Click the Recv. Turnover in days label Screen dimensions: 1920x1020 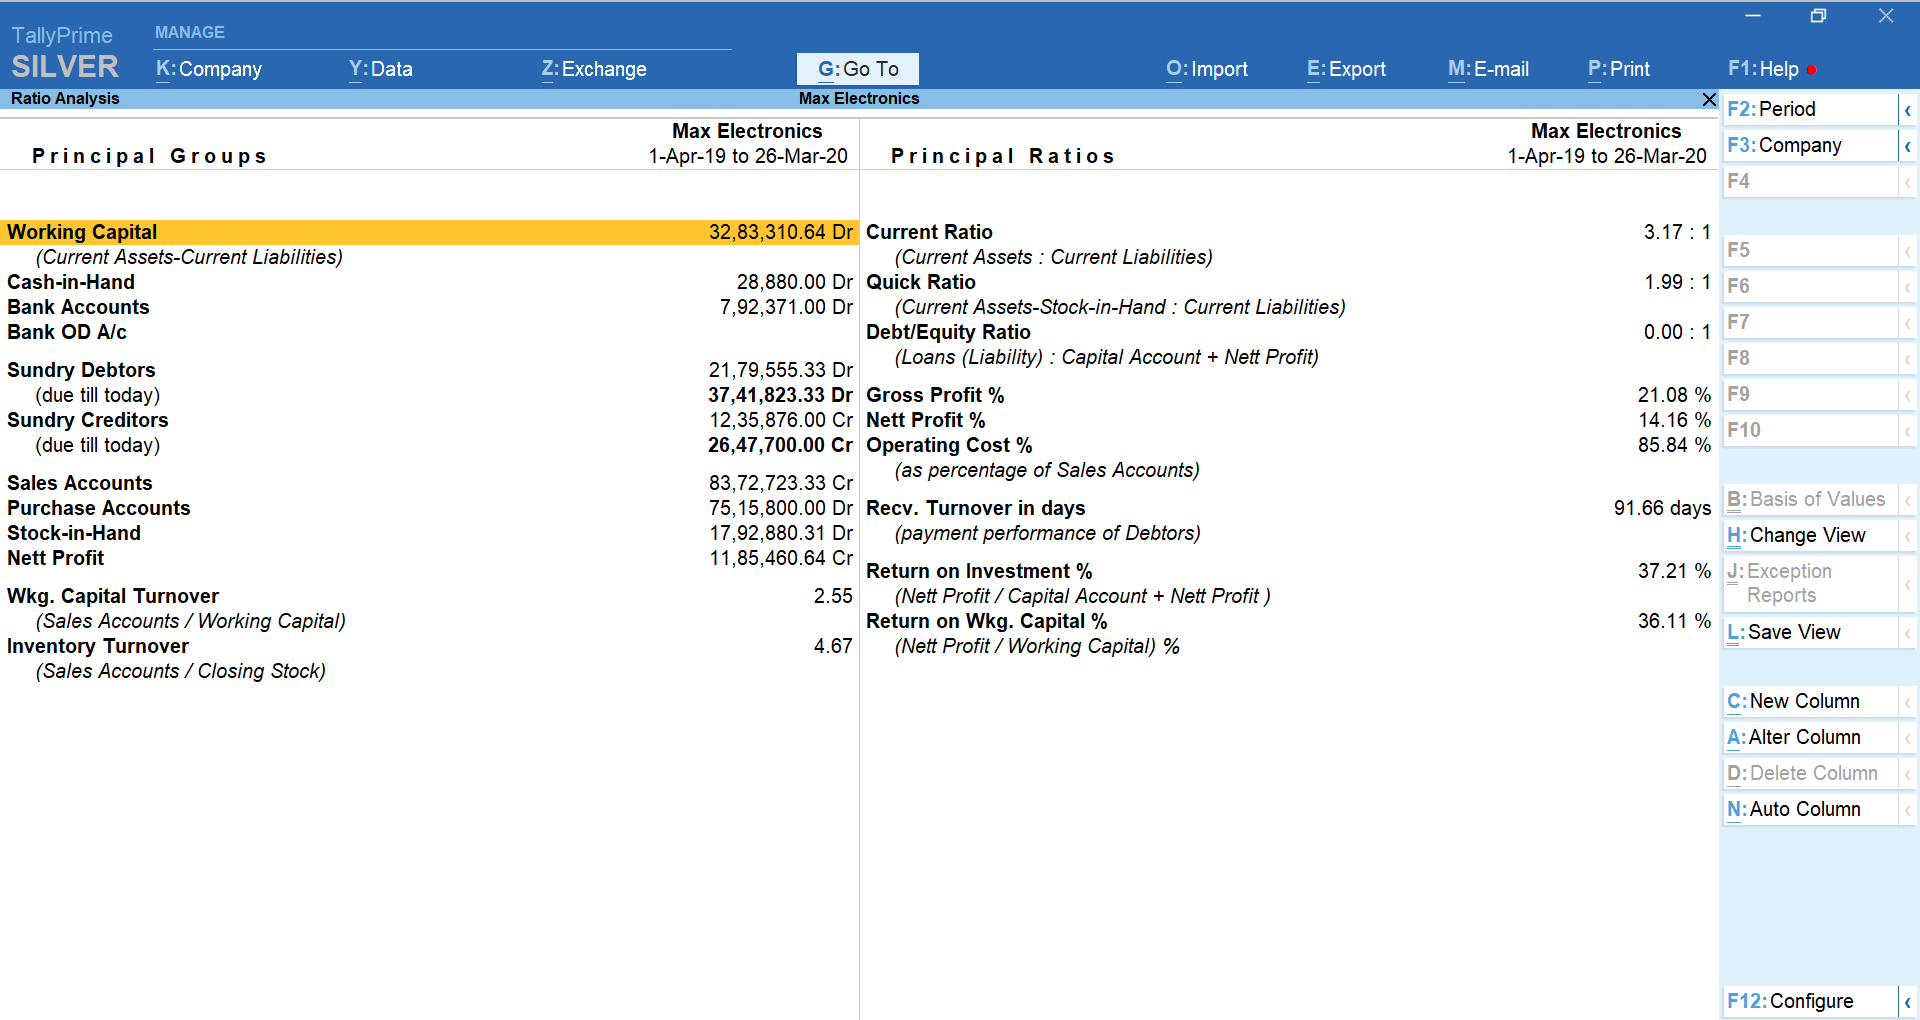point(976,508)
